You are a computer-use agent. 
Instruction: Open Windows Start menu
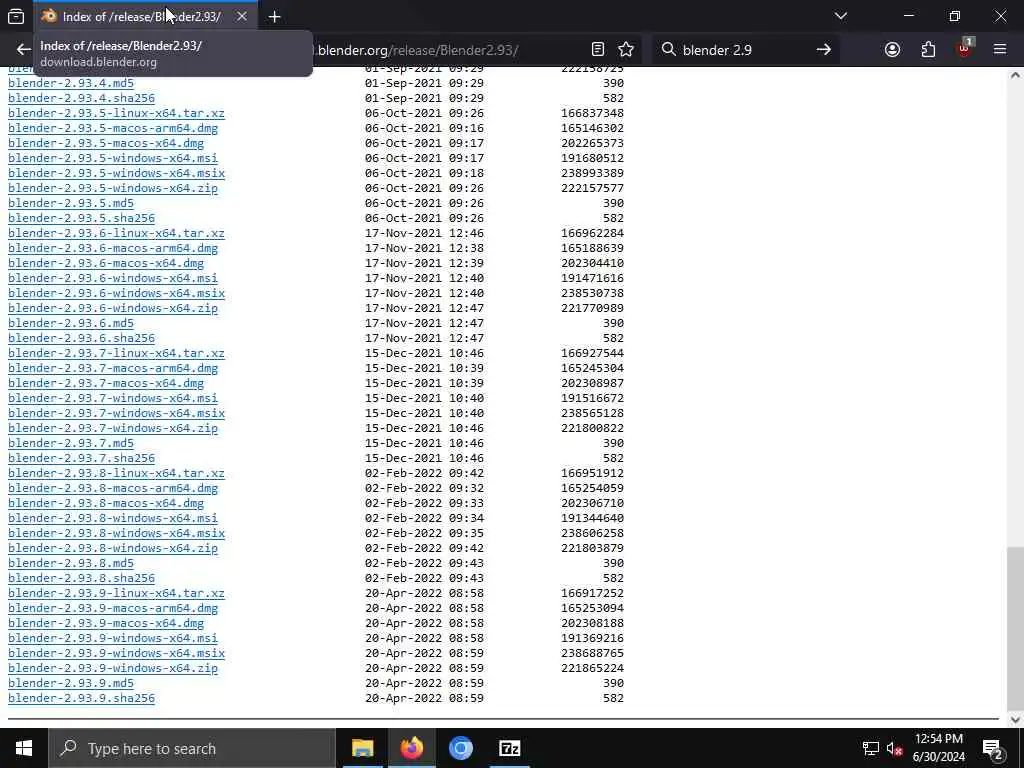[x=24, y=748]
